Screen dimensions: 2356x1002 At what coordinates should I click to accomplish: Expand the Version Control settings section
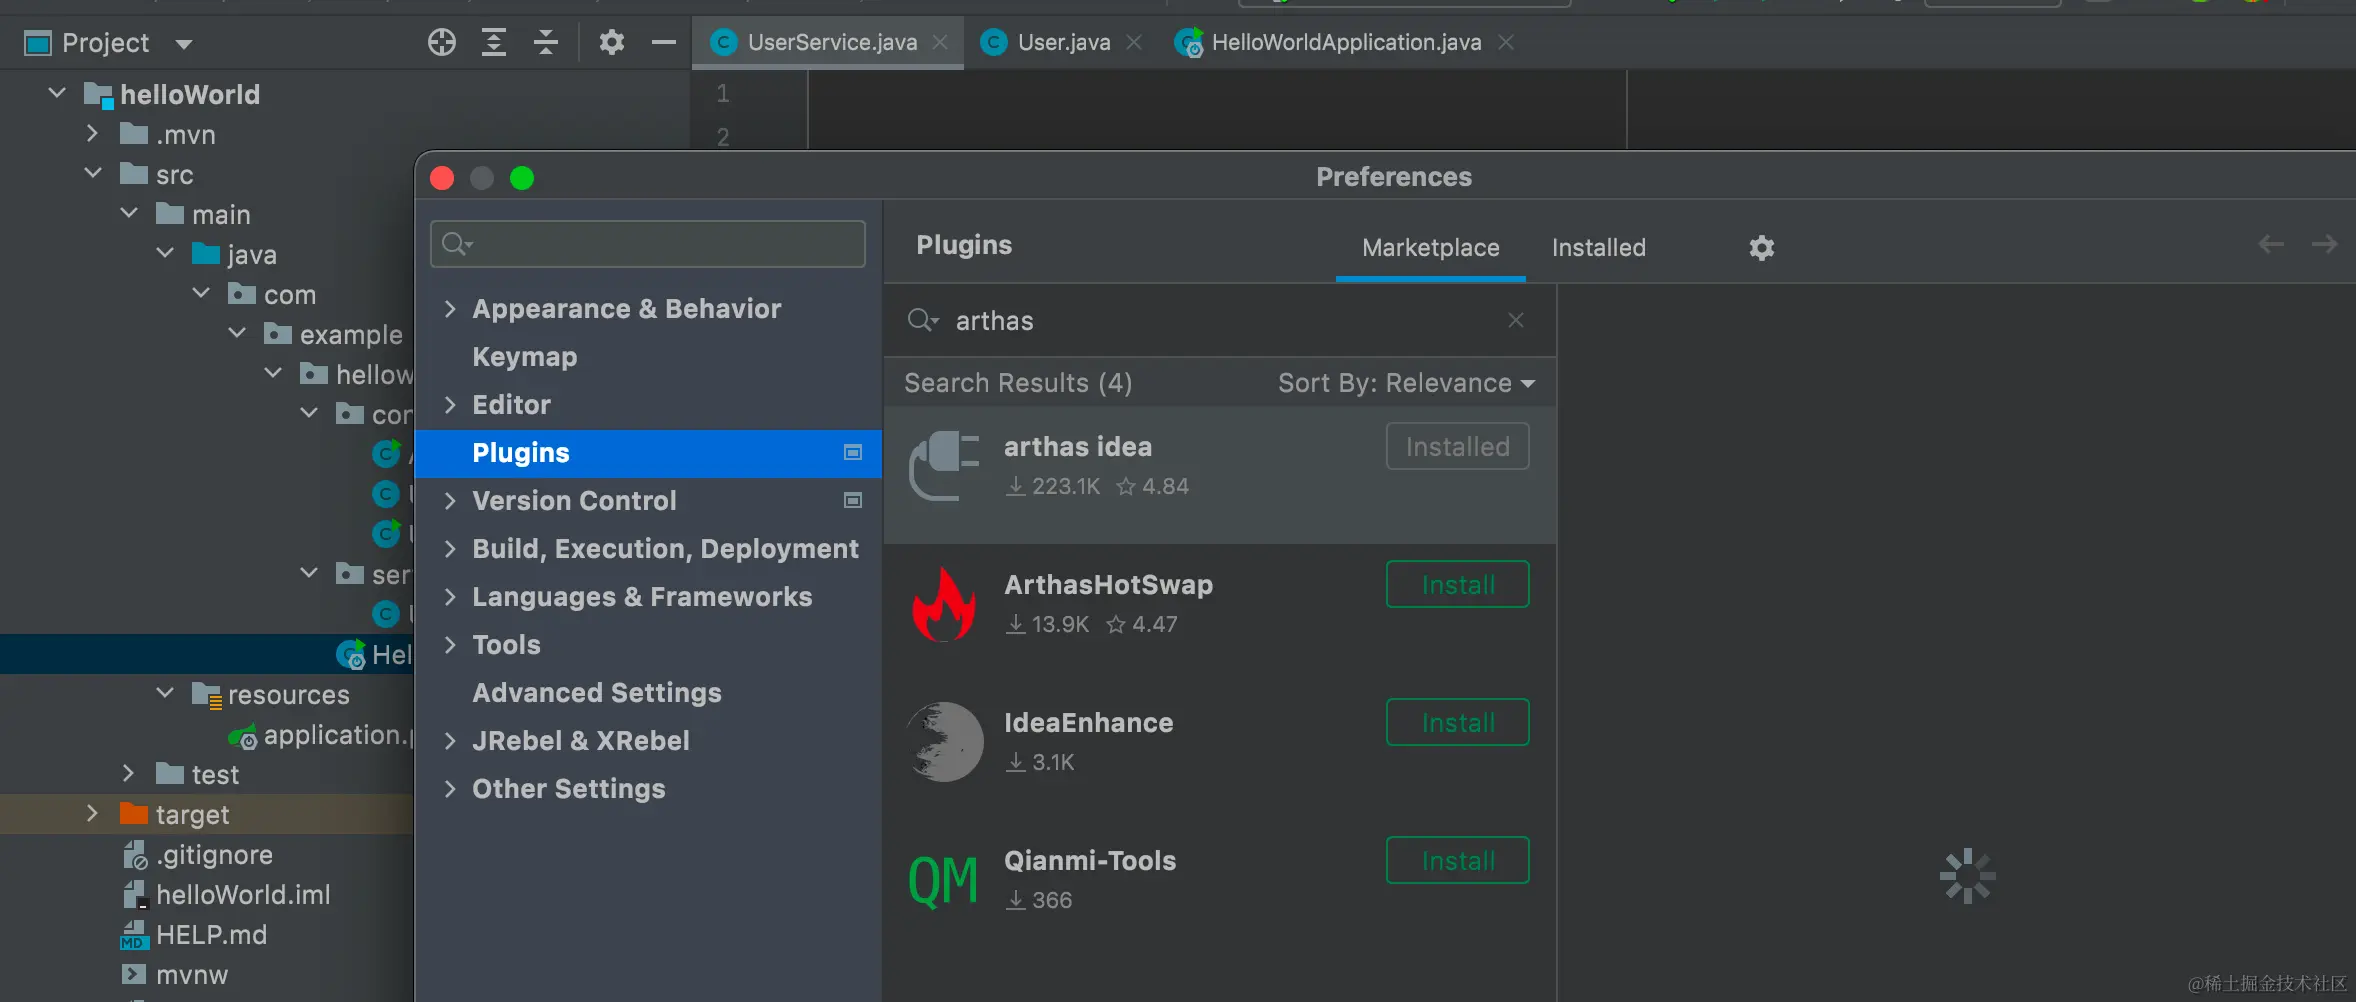[x=450, y=501]
